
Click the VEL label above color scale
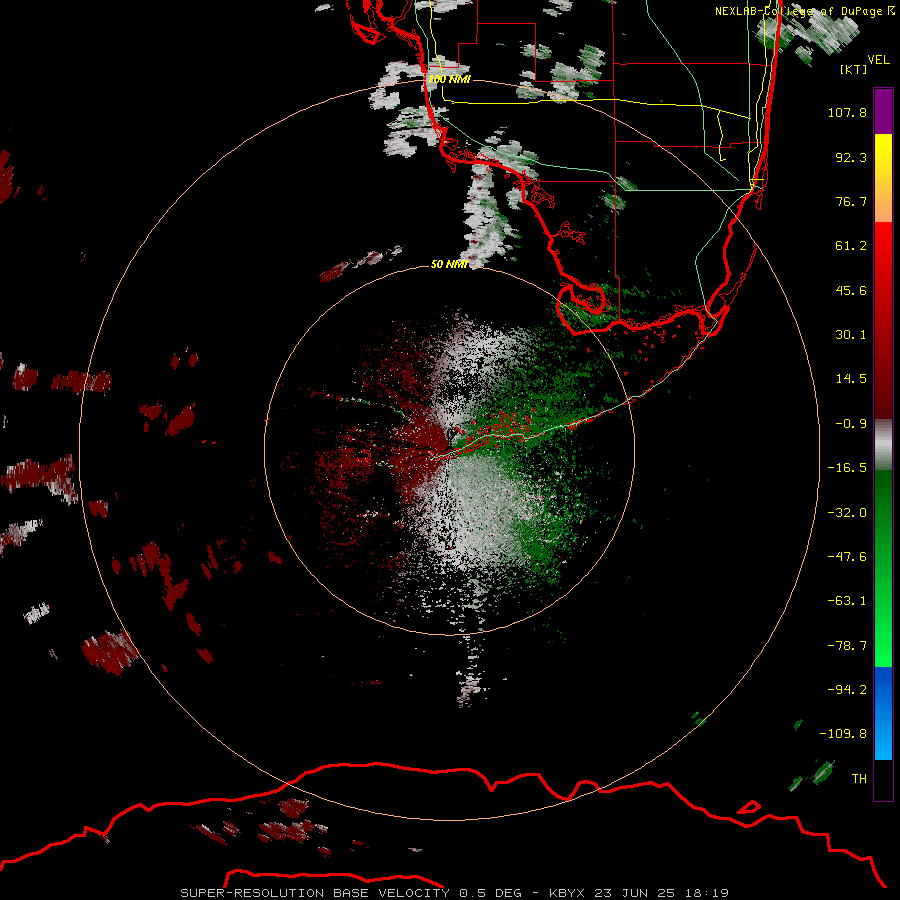pos(878,60)
